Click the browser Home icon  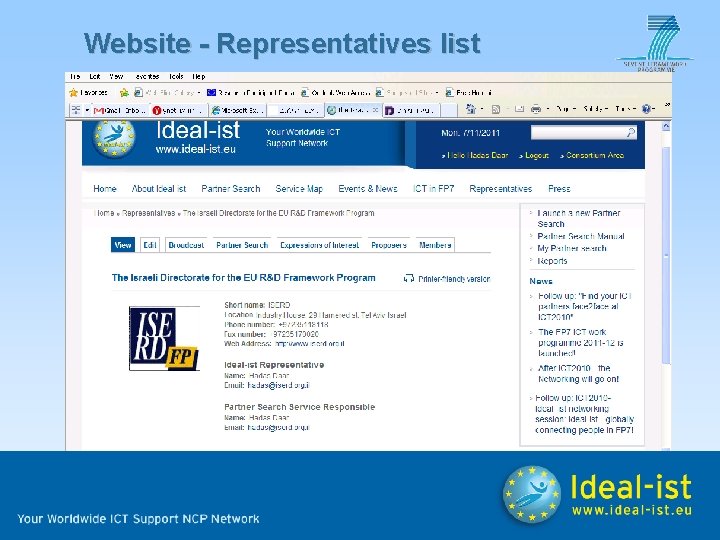tap(471, 109)
